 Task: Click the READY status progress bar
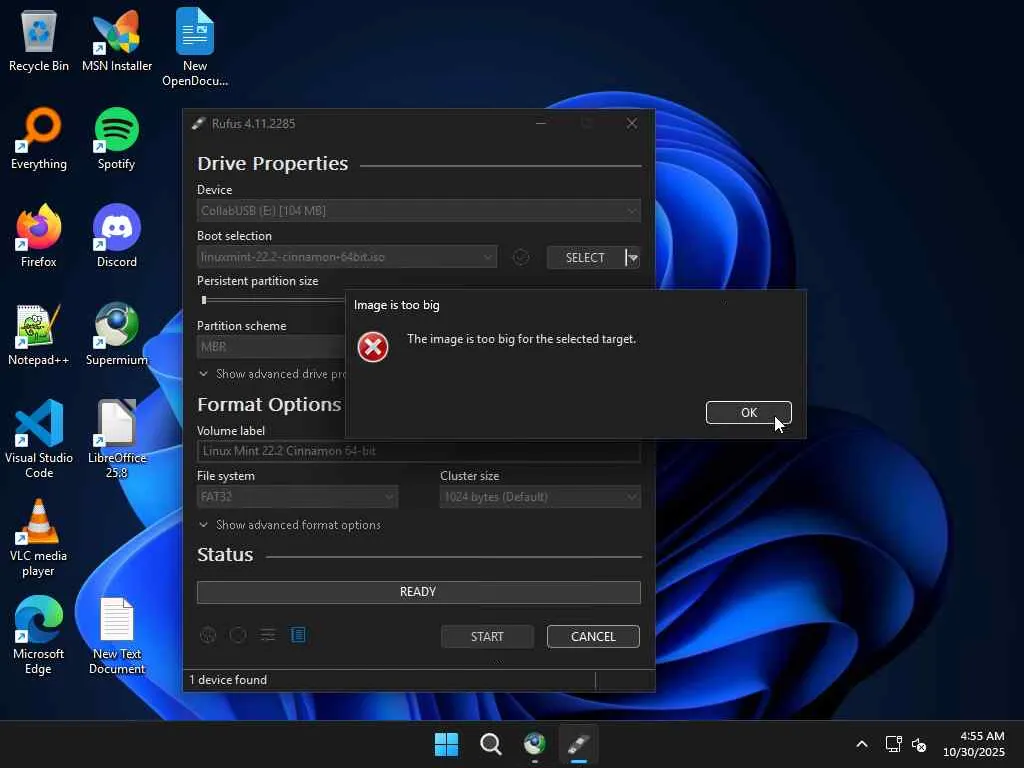419,592
